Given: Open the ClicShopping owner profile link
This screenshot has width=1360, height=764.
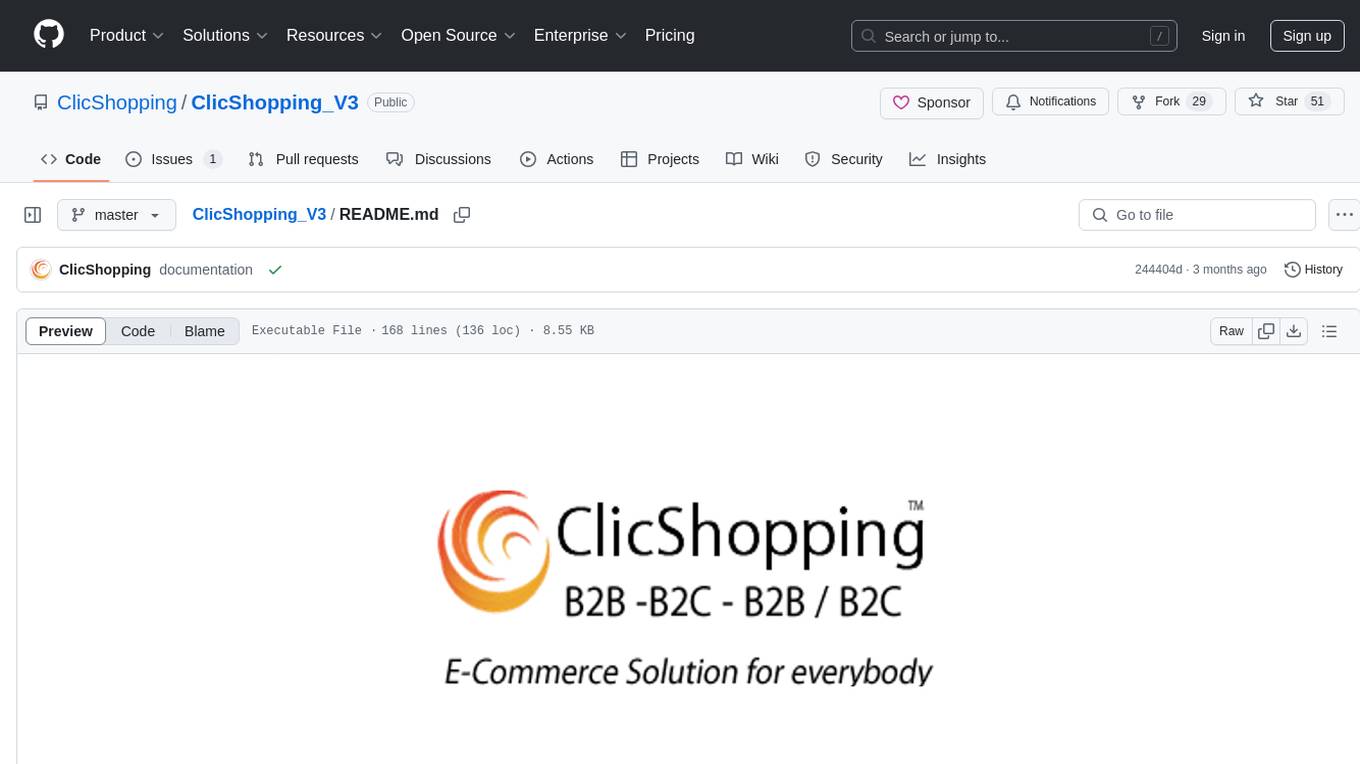Looking at the screenshot, I should click(117, 102).
